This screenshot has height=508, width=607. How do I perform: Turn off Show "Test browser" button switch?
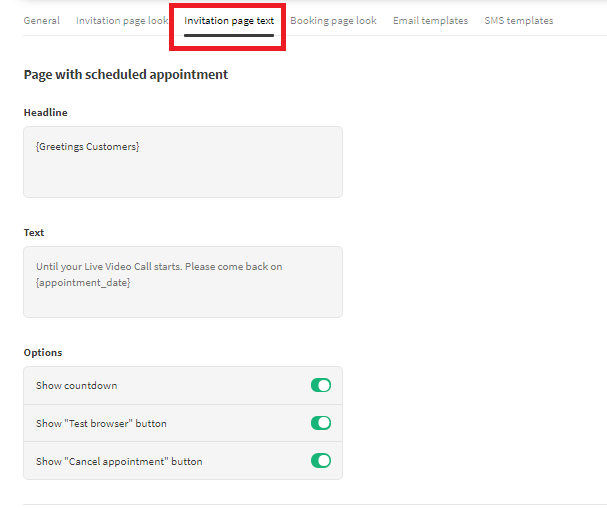click(321, 423)
